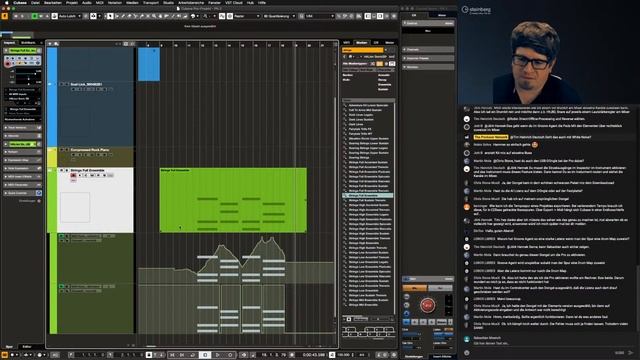Click the Control Room level slider bar

point(428,279)
